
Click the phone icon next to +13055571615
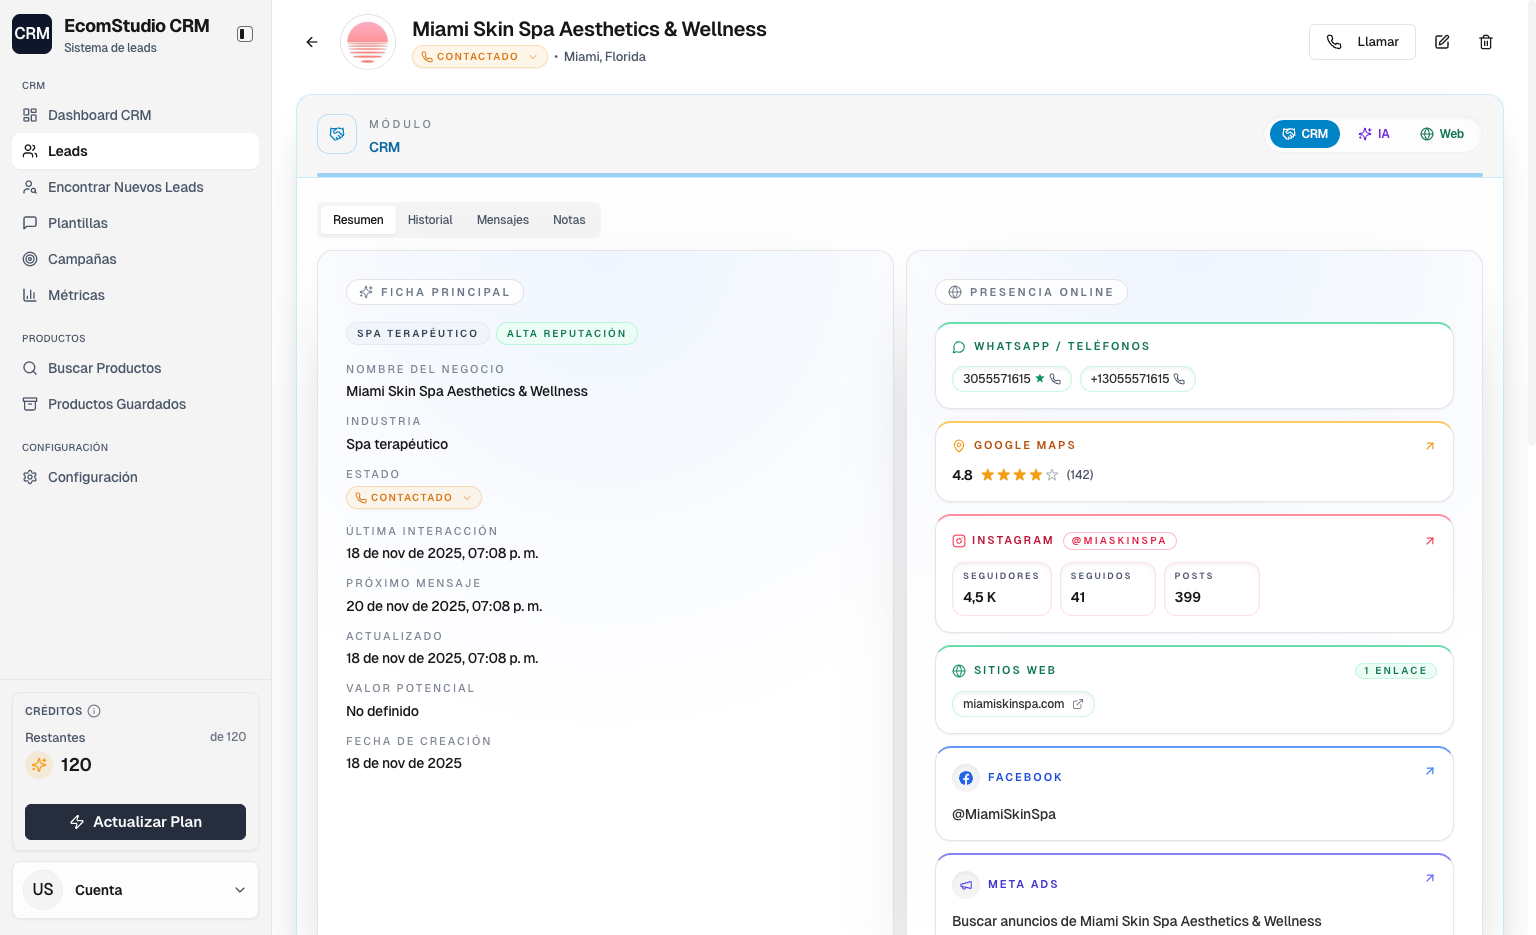1180,379
